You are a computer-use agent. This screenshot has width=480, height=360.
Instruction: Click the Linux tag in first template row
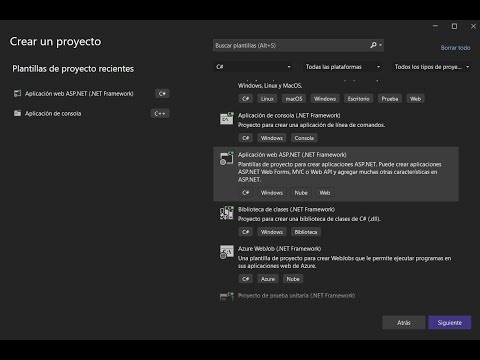(x=267, y=99)
